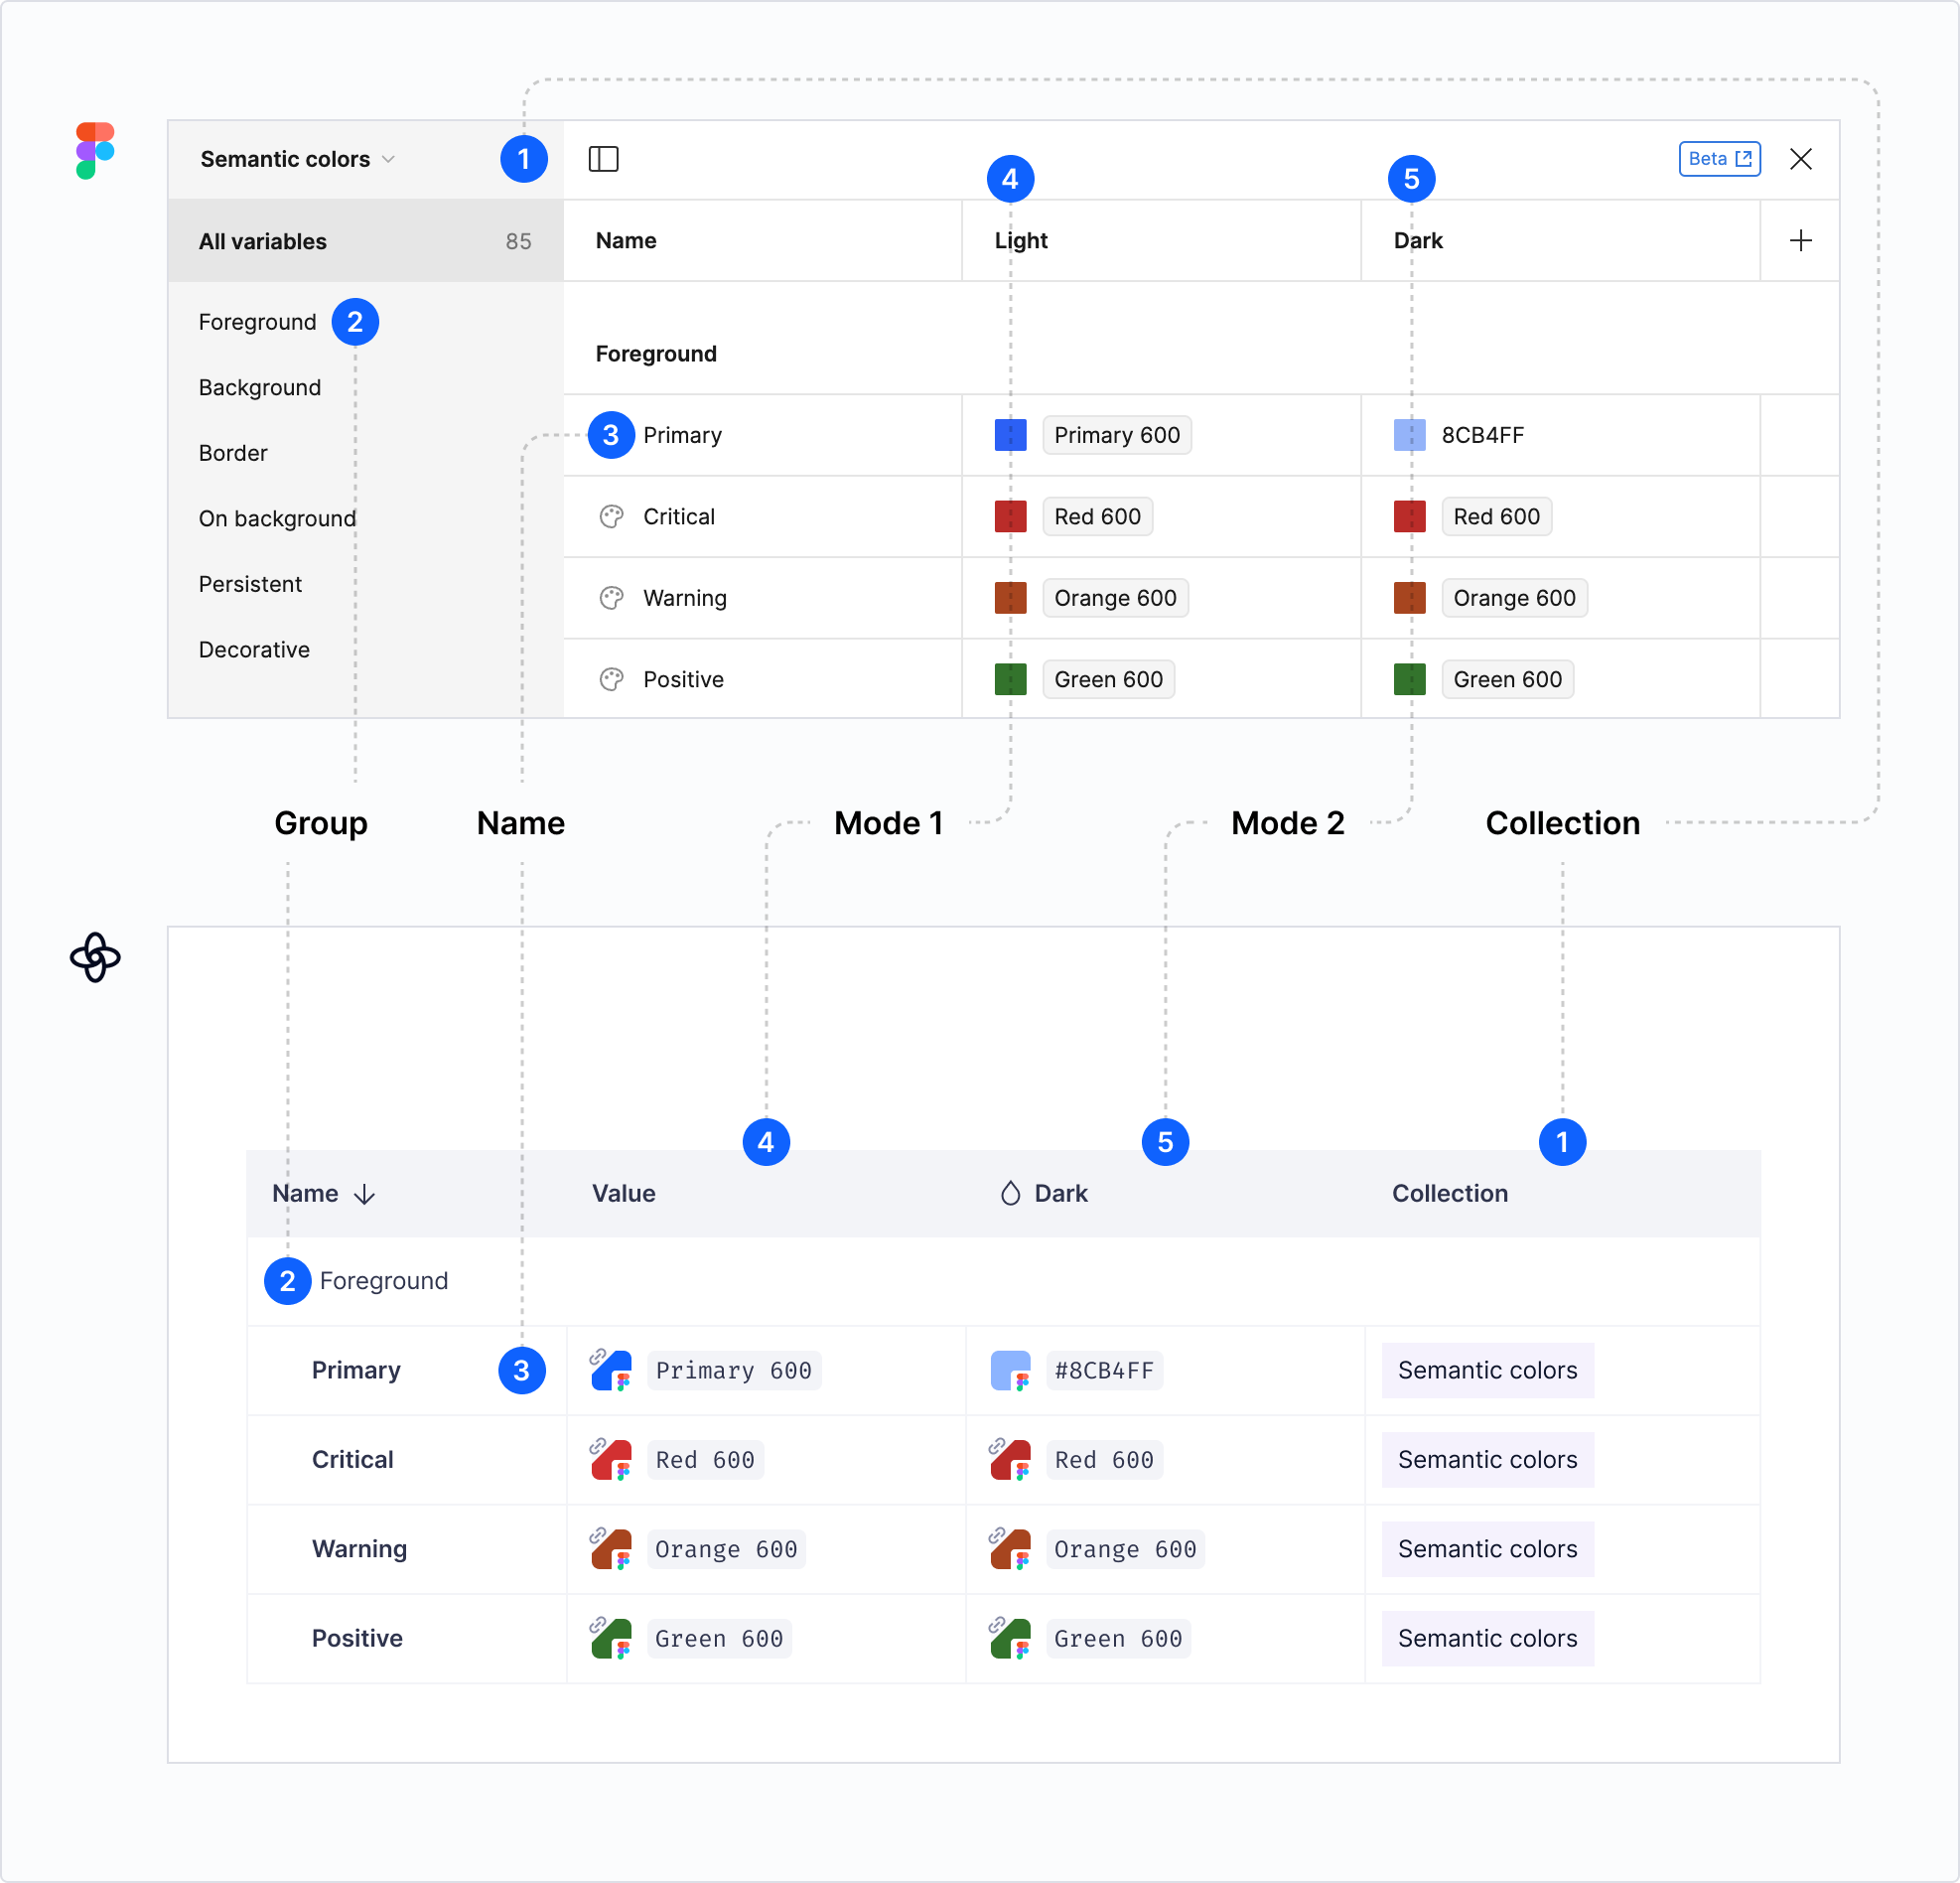This screenshot has height=1883, width=1960.
Task: Click palette icon beside Positive variable
Action: pos(611,680)
